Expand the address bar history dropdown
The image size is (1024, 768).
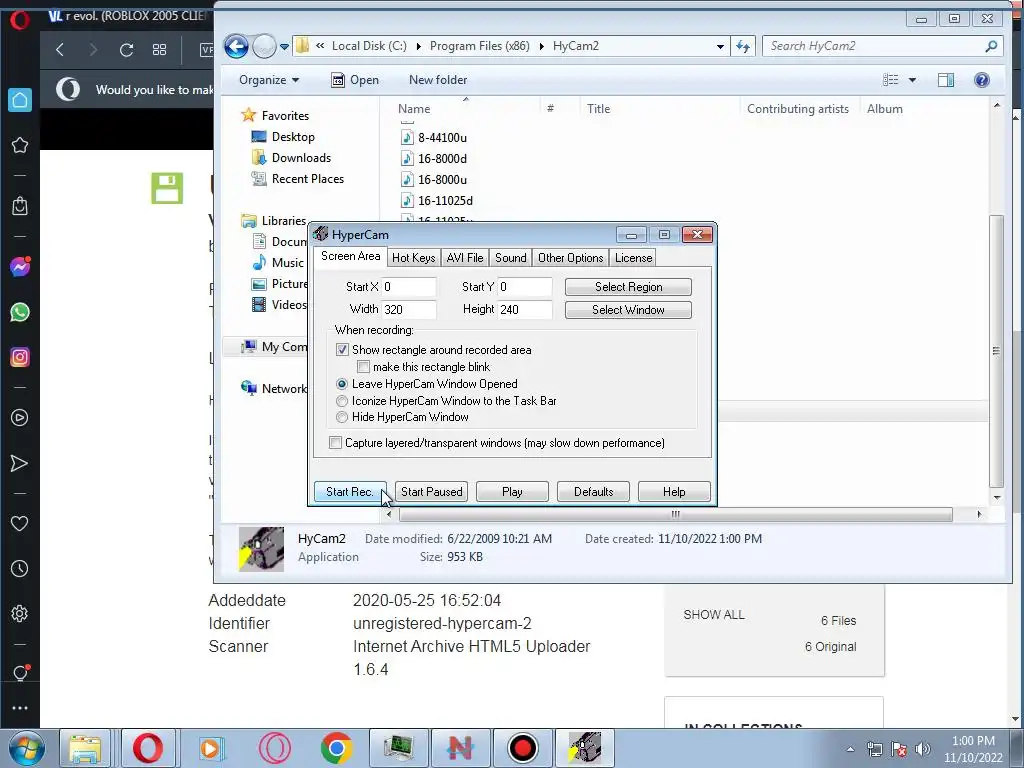click(720, 46)
